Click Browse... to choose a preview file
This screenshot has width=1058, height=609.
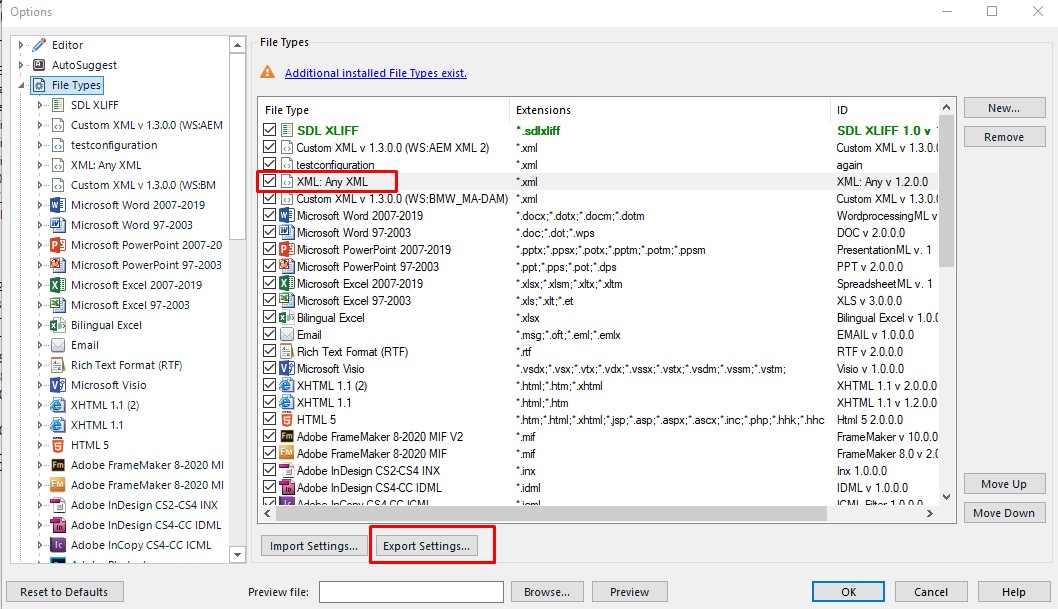click(x=547, y=592)
